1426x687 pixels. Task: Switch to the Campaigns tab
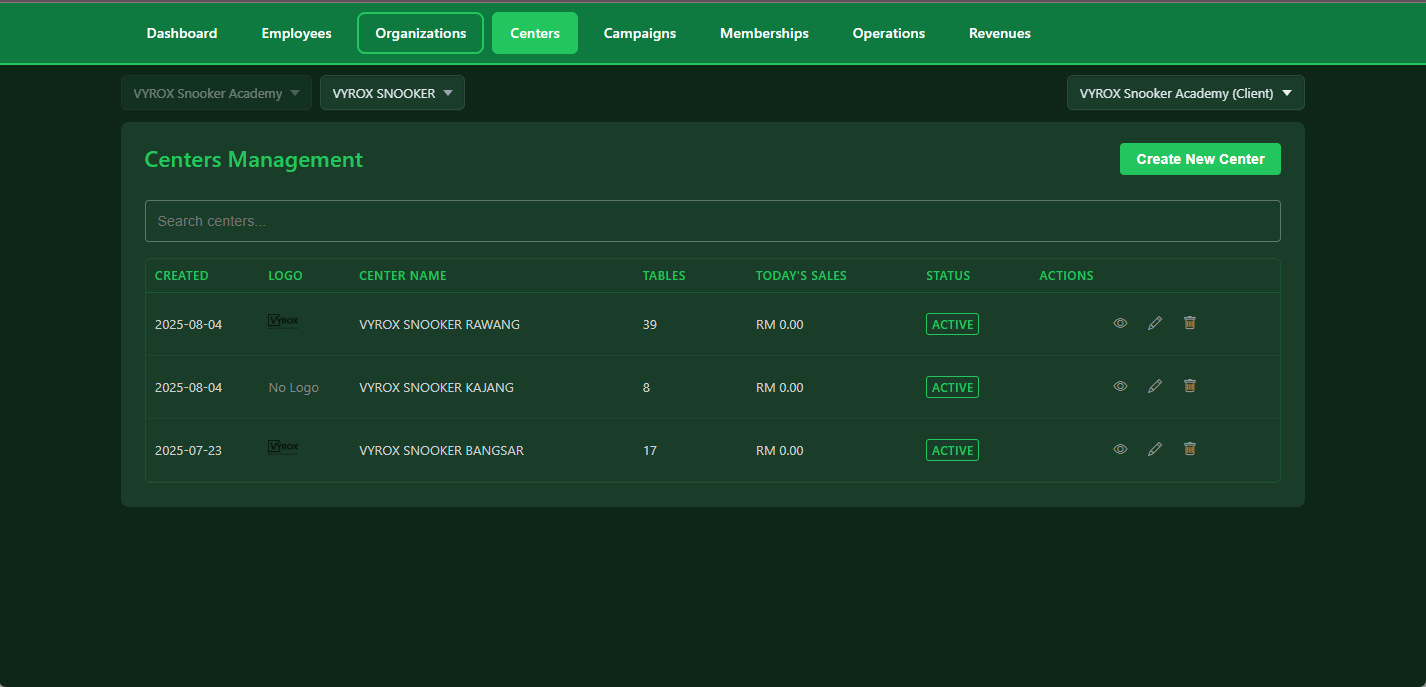coord(639,32)
